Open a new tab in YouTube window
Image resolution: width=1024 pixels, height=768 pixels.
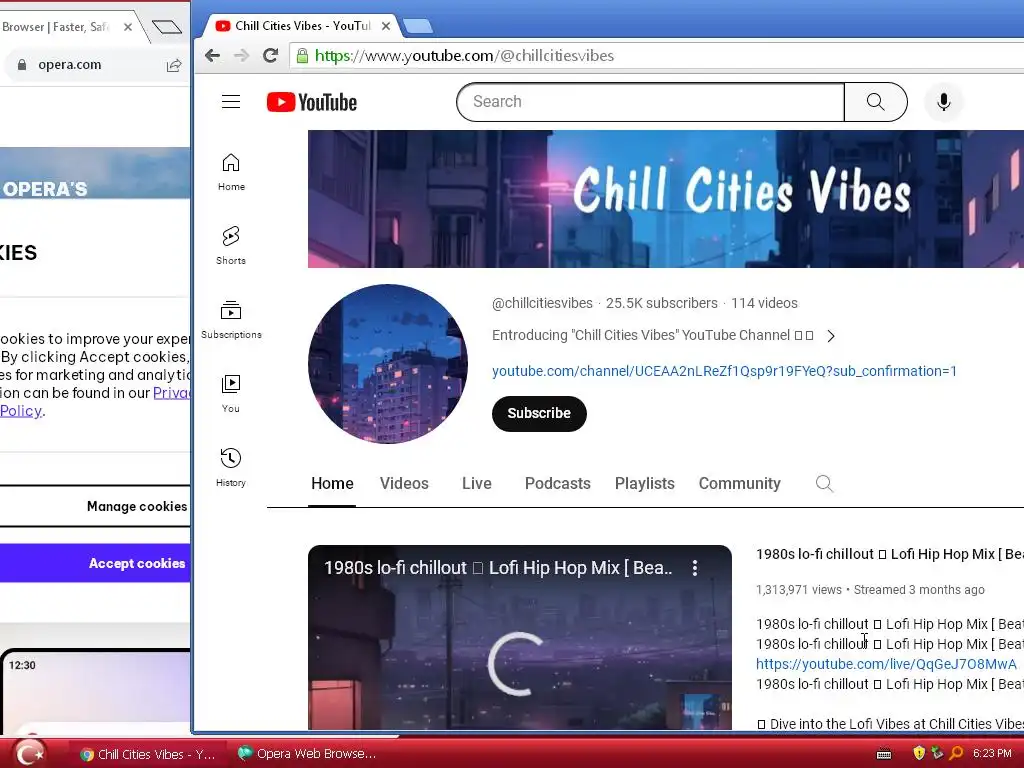tap(417, 26)
